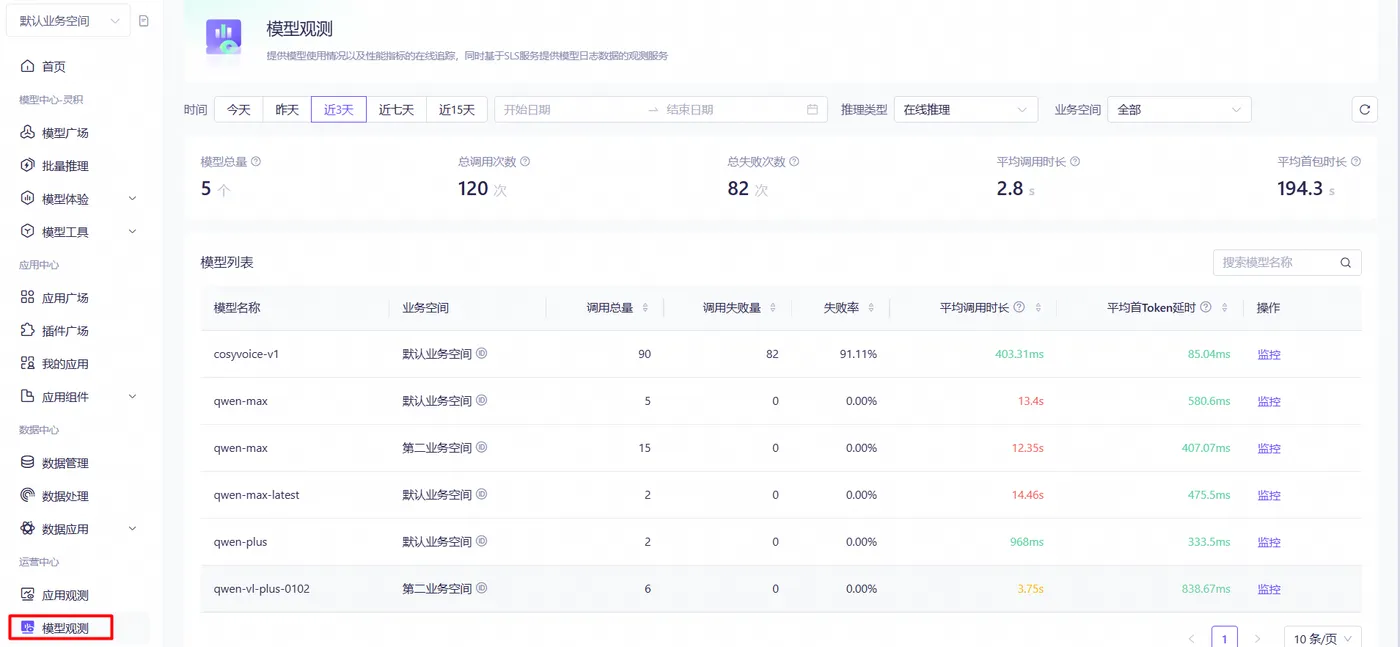1400x647 pixels.
Task: Open the 推理类型 在线推理 dropdown
Action: (965, 110)
